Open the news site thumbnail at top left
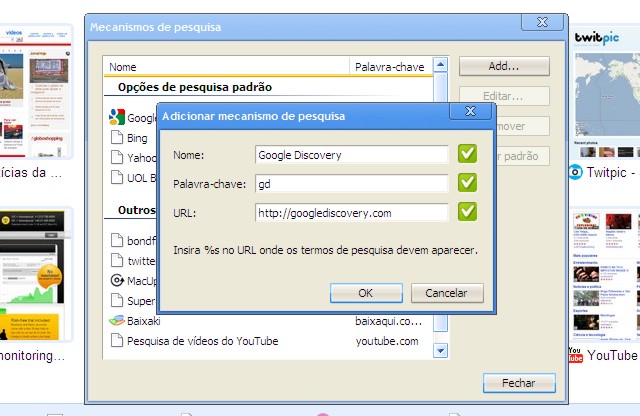Screen dimensions: 640x416 (x=35, y=92)
